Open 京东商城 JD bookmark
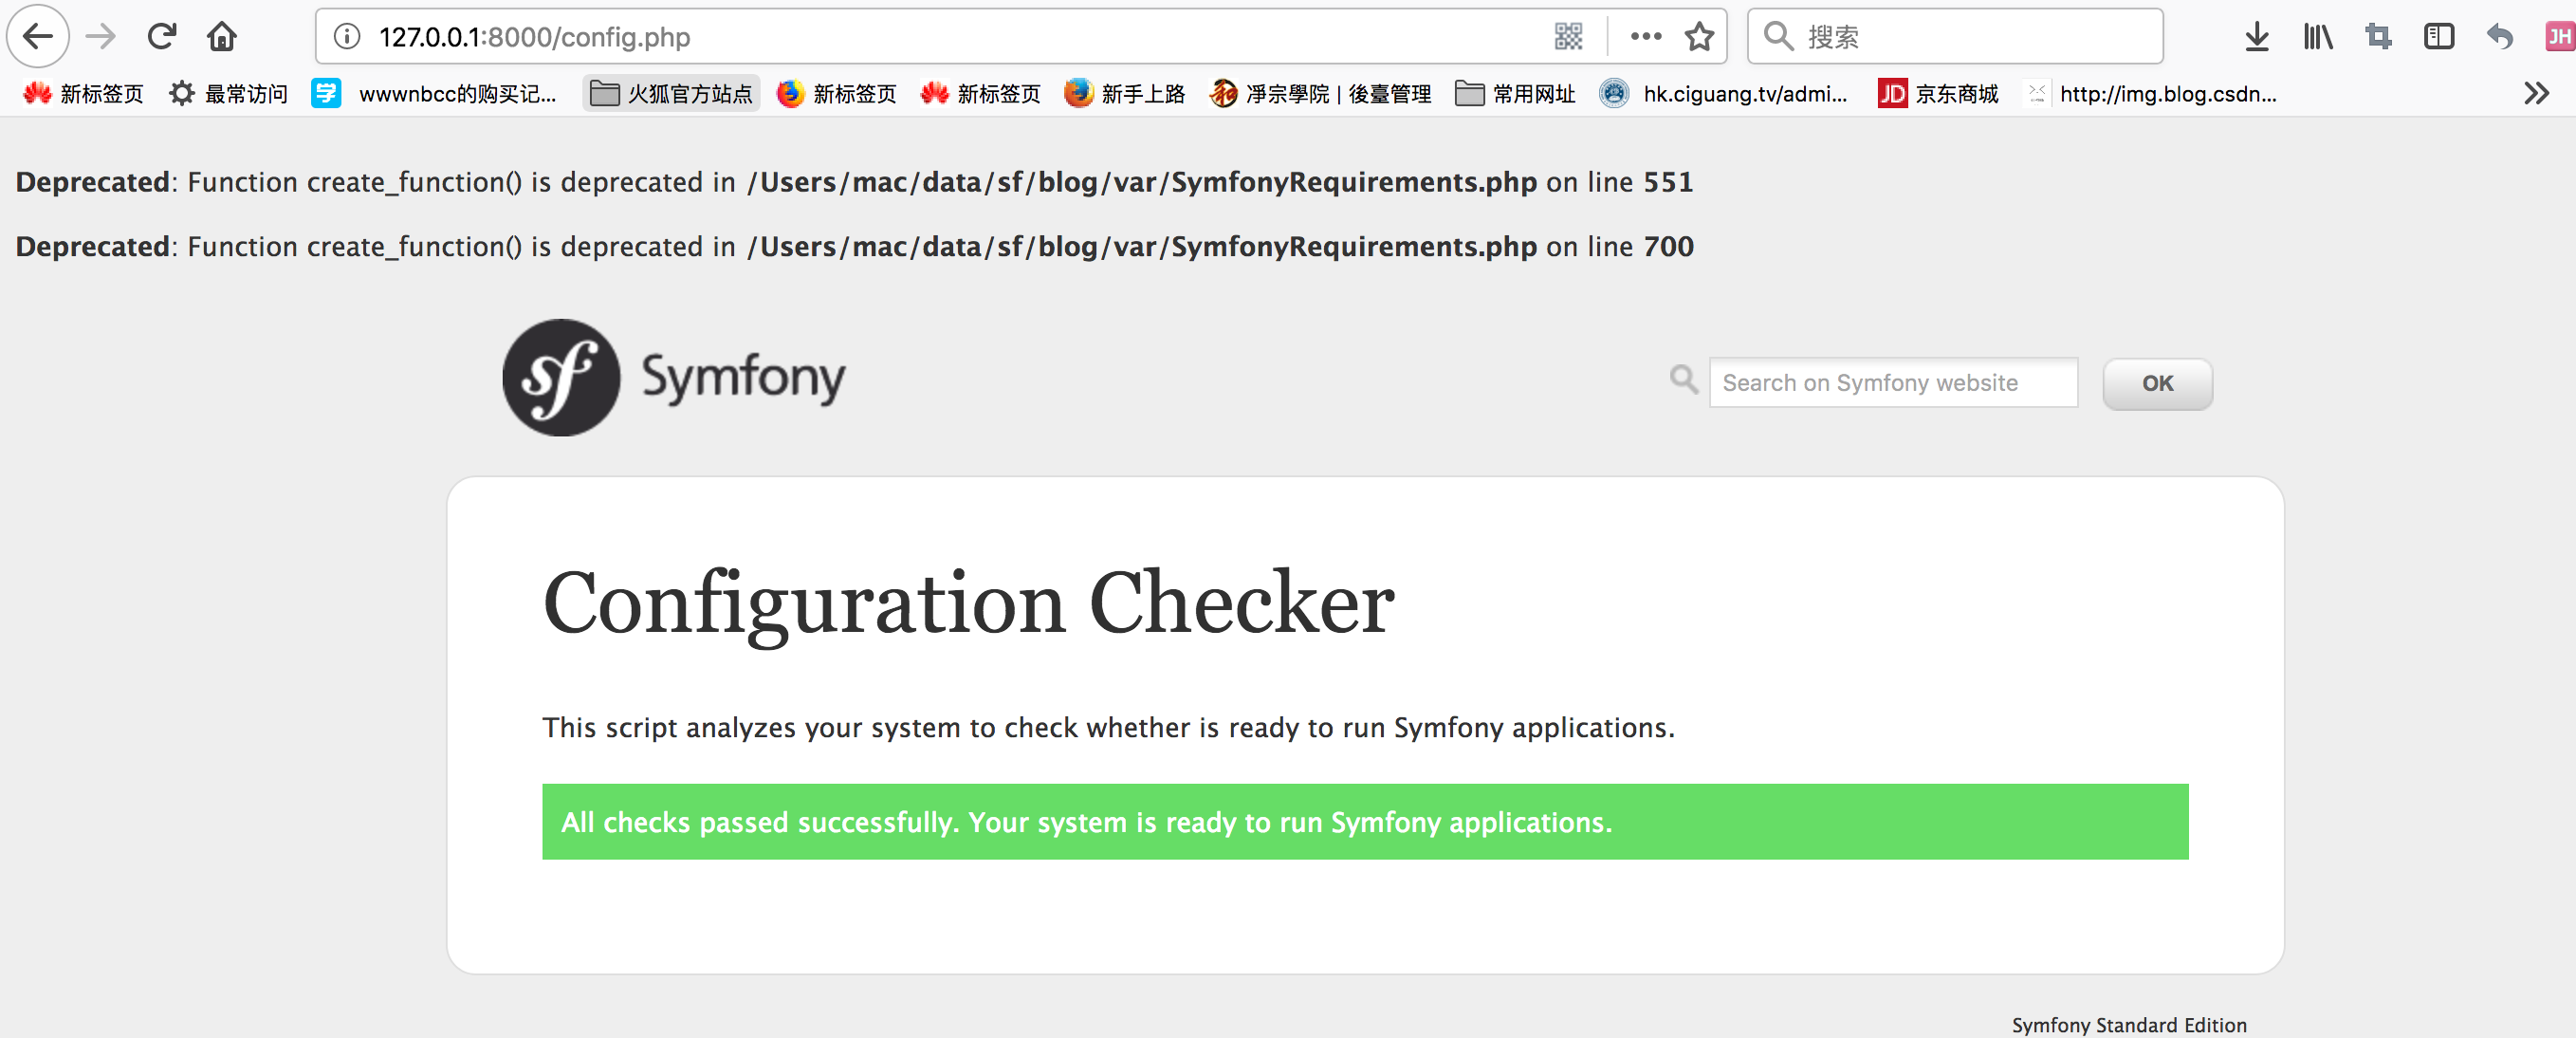Screen dimensions: 2576x1038 tap(1938, 94)
